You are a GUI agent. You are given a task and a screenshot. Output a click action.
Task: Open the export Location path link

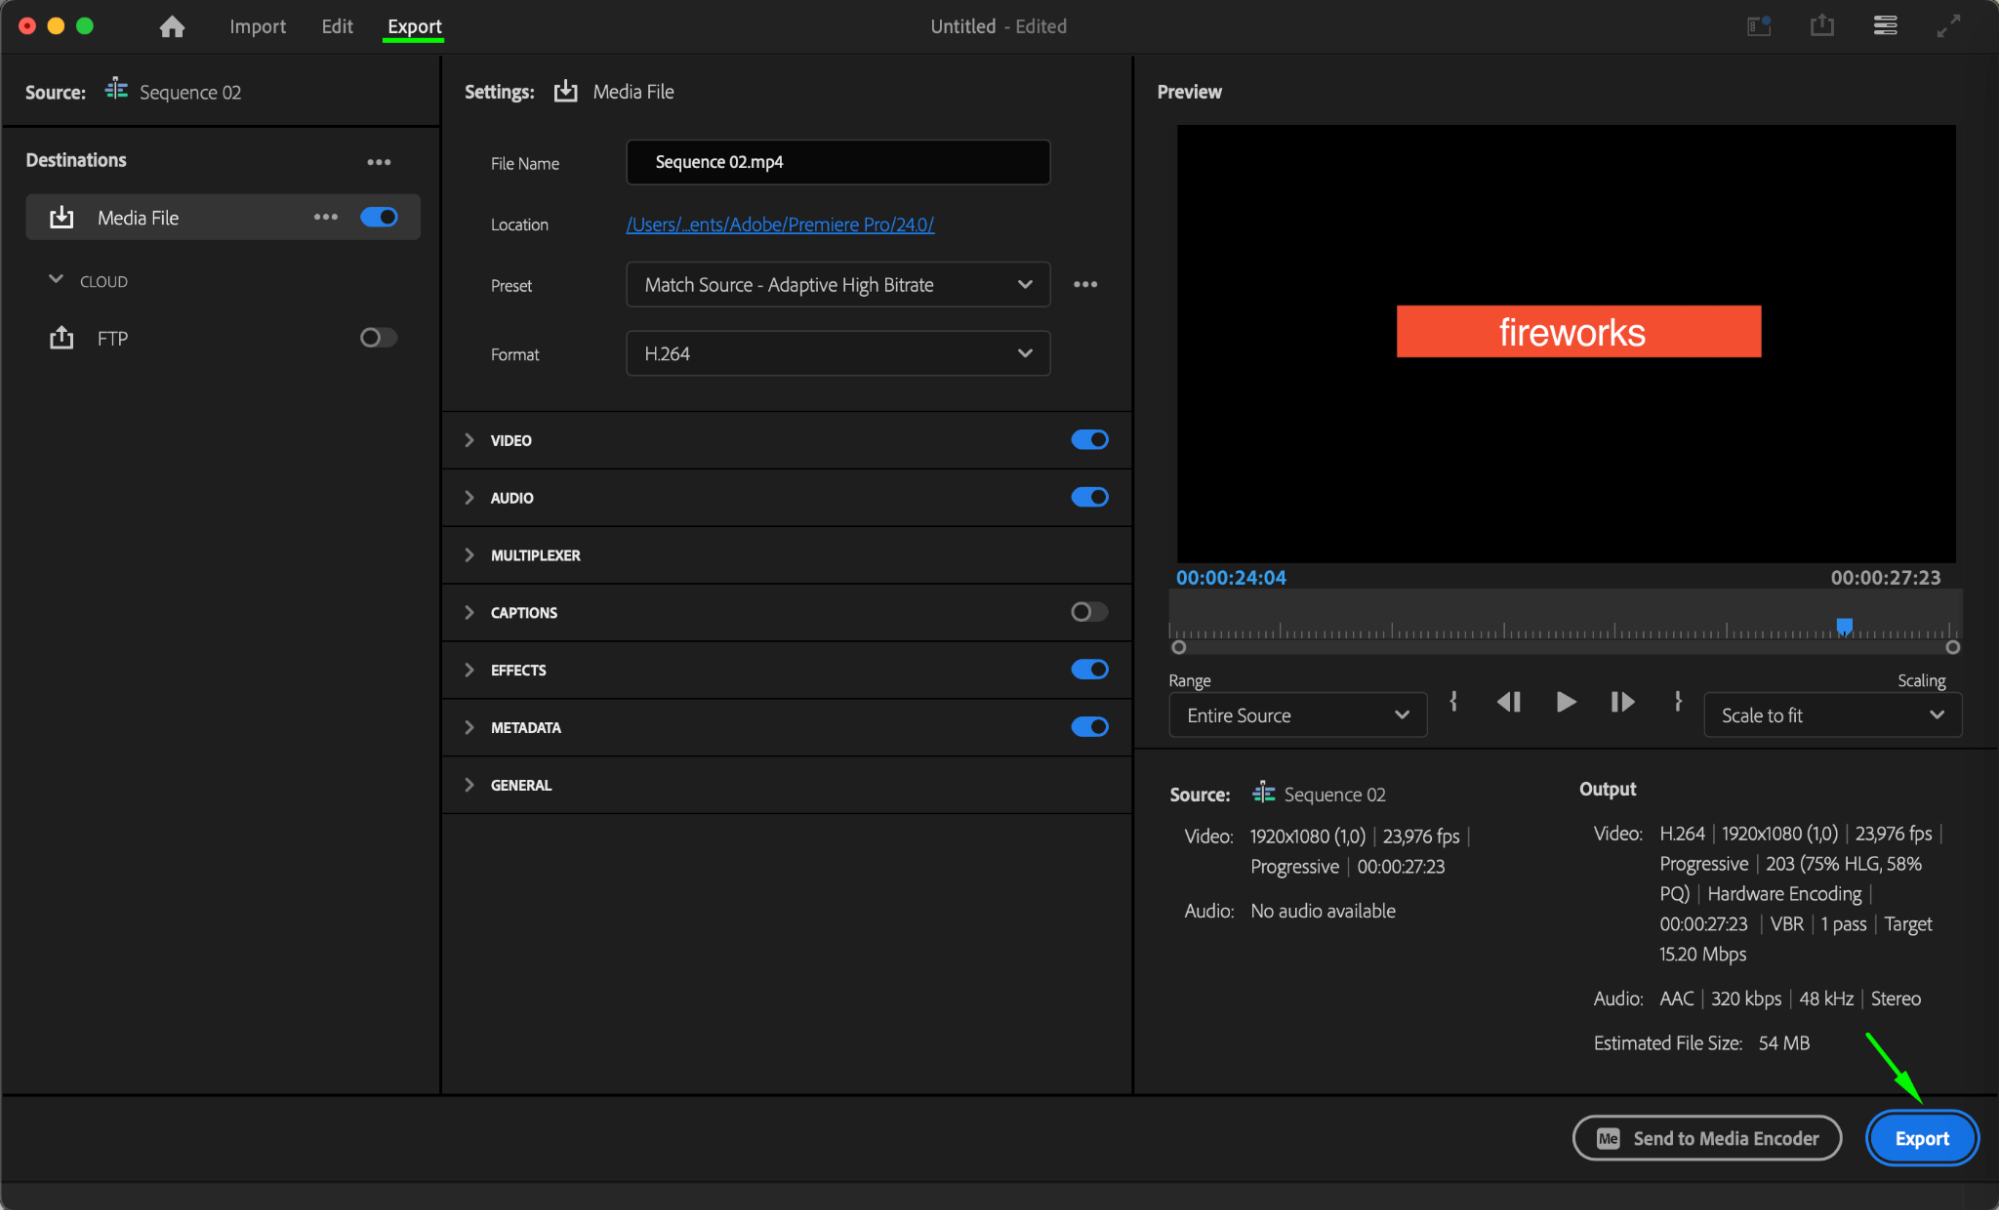780,225
